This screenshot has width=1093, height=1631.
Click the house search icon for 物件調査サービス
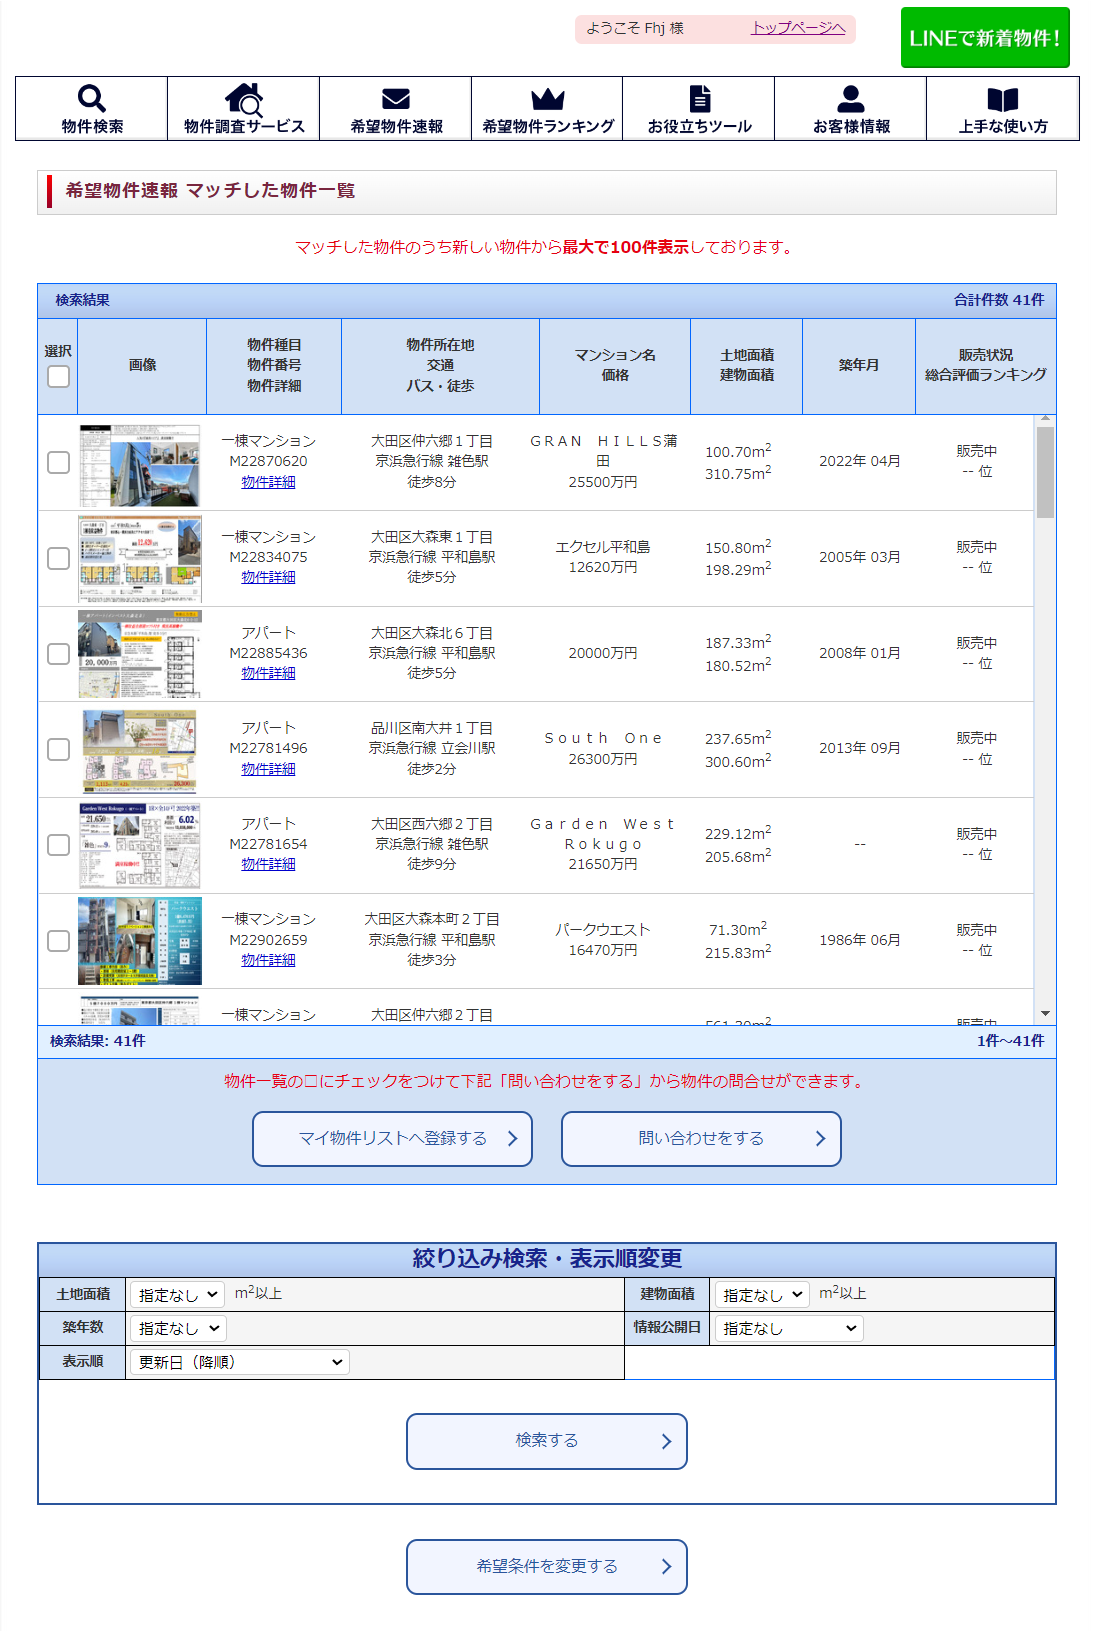click(x=243, y=98)
